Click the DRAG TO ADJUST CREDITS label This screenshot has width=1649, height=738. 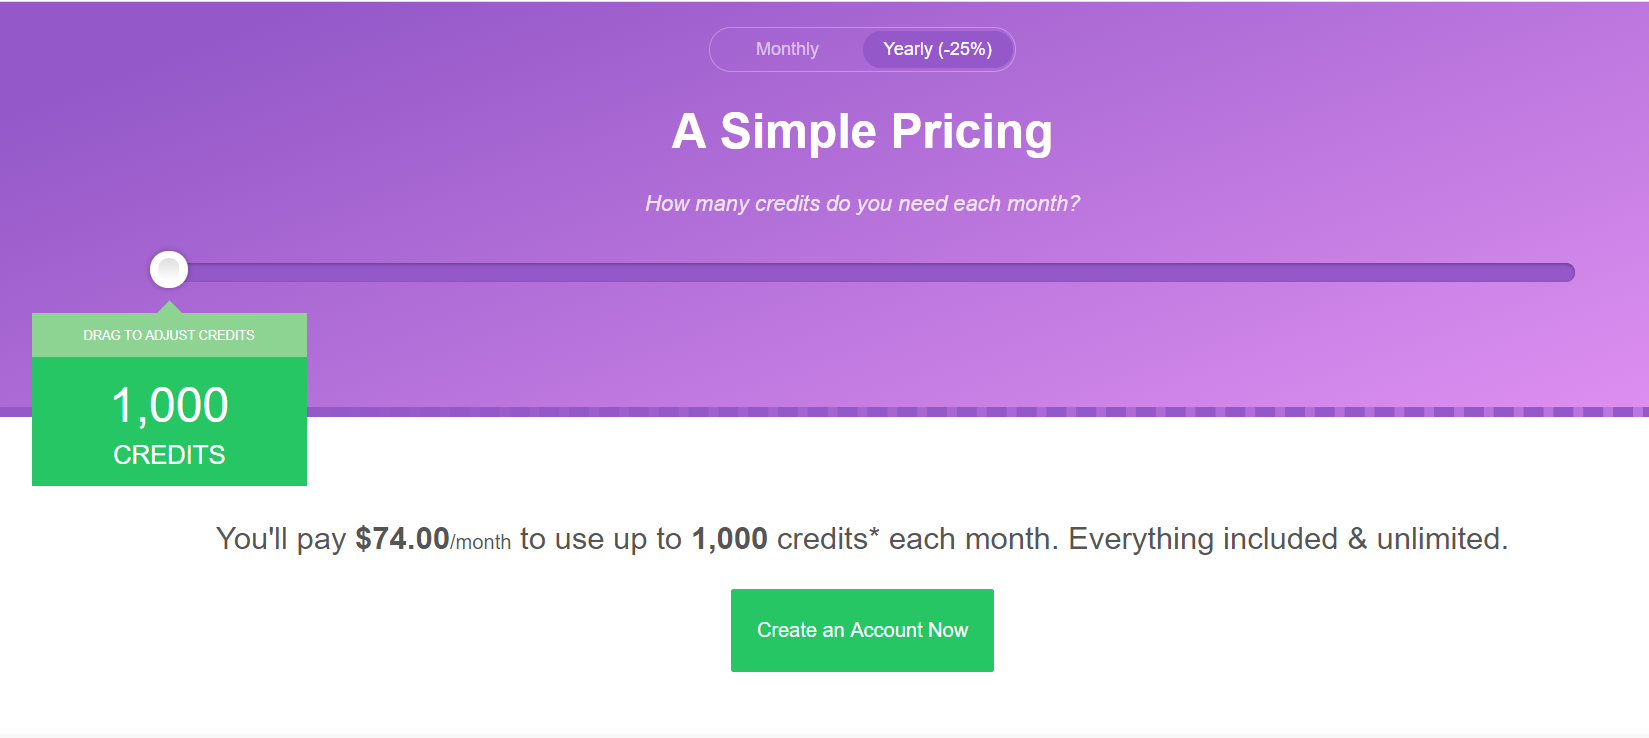(x=168, y=335)
